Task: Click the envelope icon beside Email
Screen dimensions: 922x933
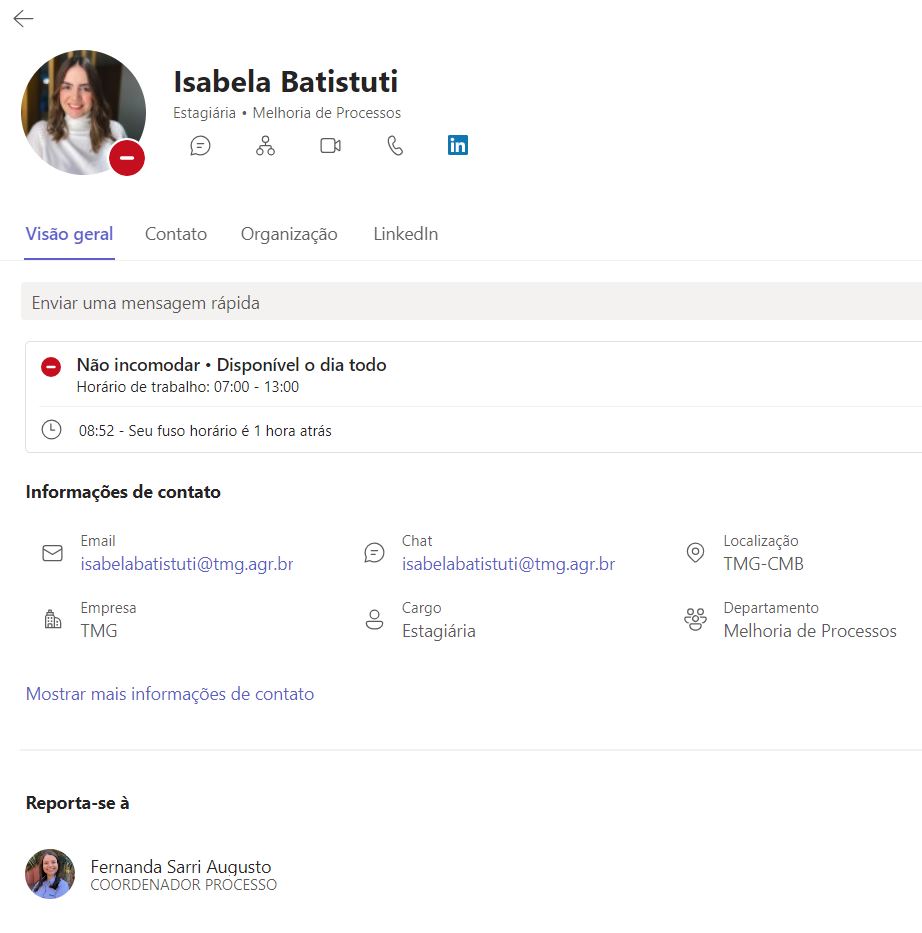Action: pyautogui.click(x=53, y=553)
